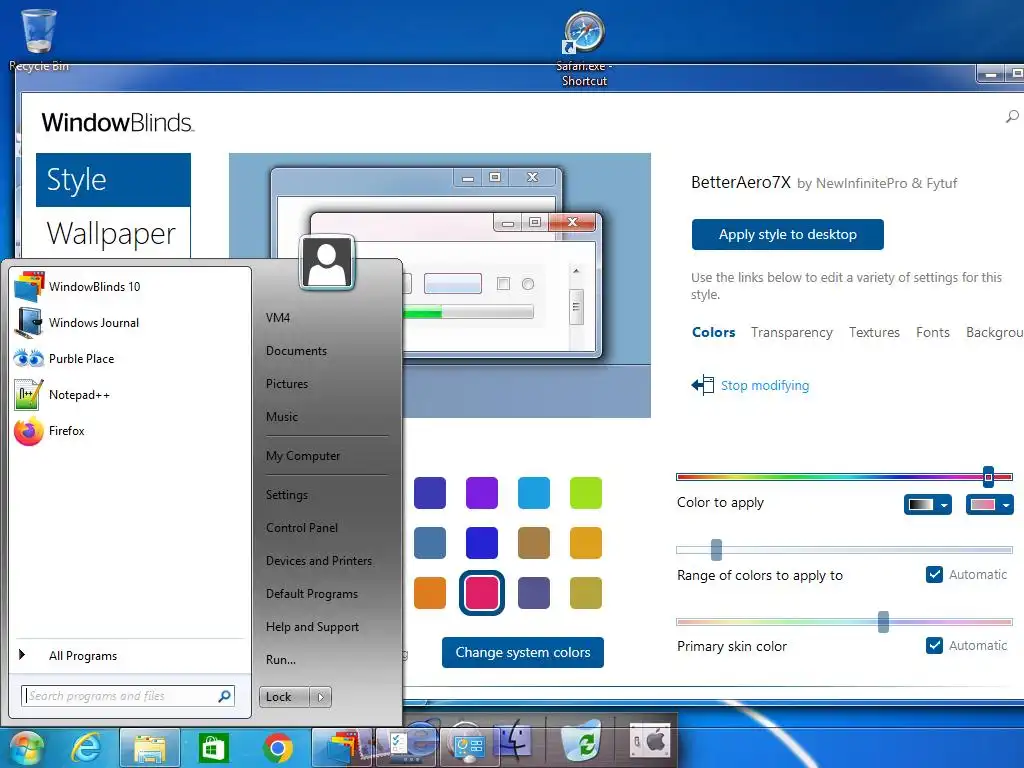Pick the selected pink-red color swatch
This screenshot has height=768, width=1024.
[481, 593]
